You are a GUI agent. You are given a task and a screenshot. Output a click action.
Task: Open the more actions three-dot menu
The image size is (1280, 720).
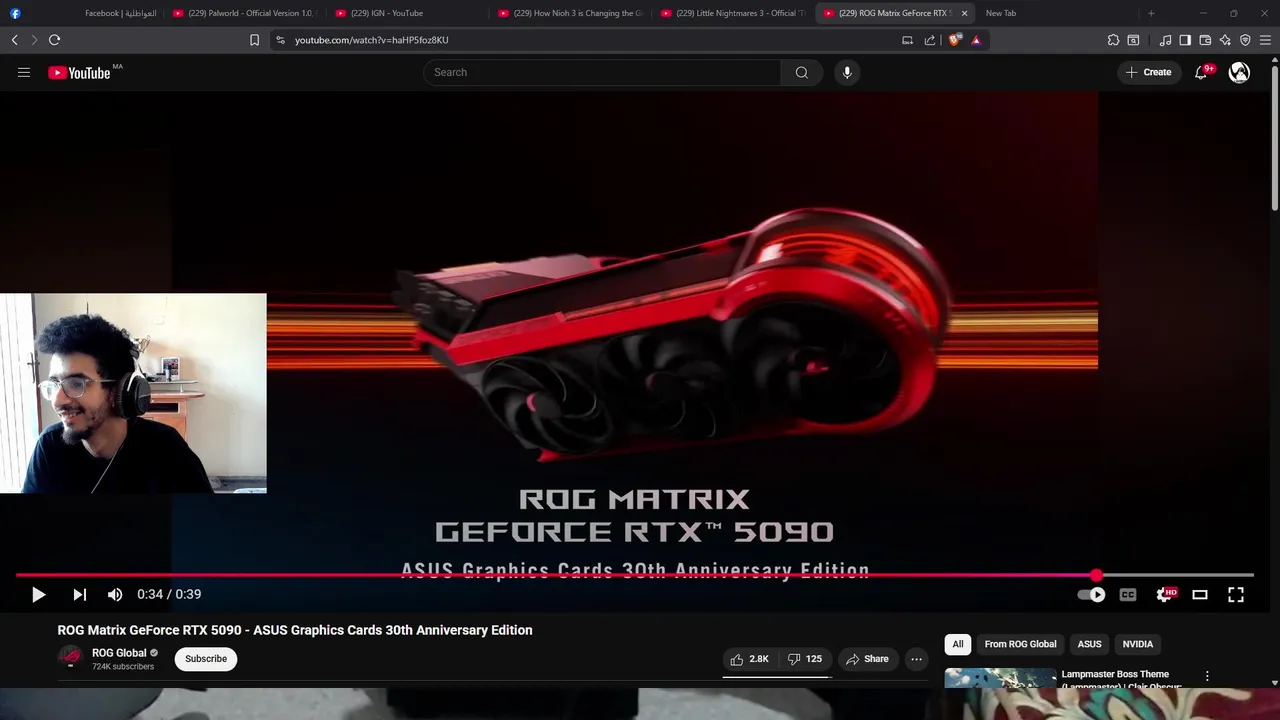[x=916, y=659]
